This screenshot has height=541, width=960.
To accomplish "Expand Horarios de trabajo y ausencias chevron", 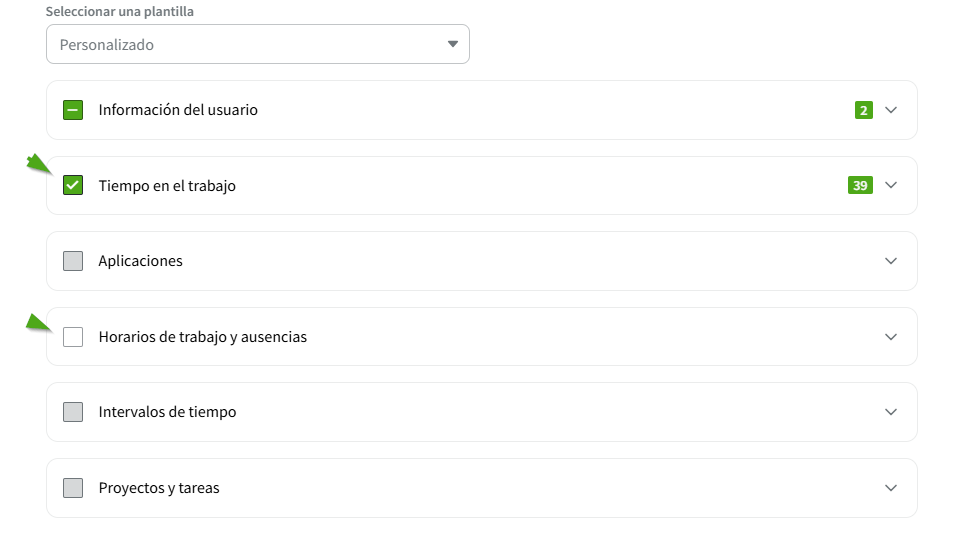I will (x=891, y=337).
